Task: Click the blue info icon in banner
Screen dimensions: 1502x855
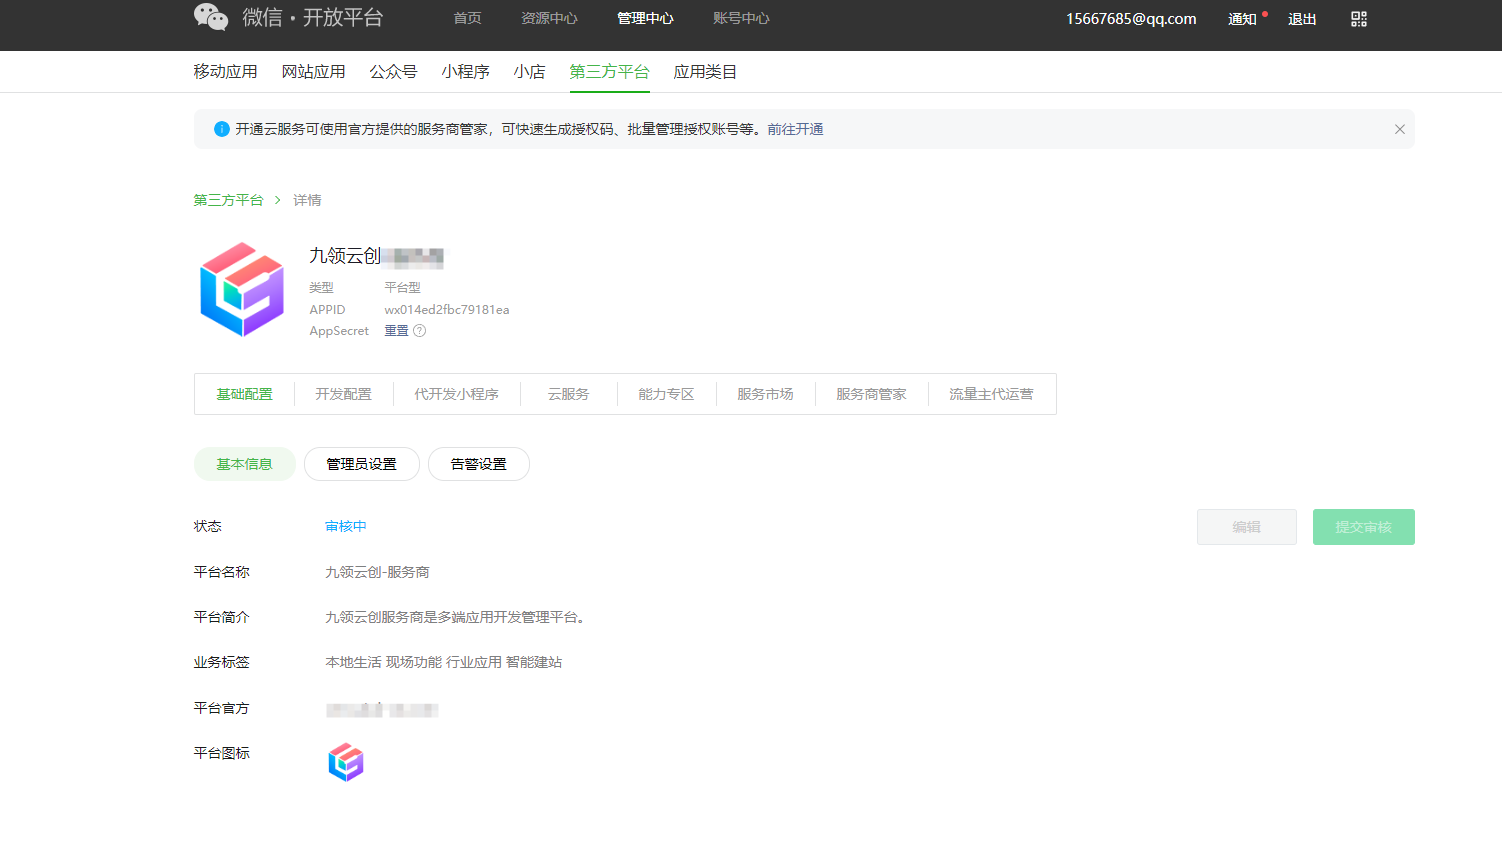Action: 222,129
